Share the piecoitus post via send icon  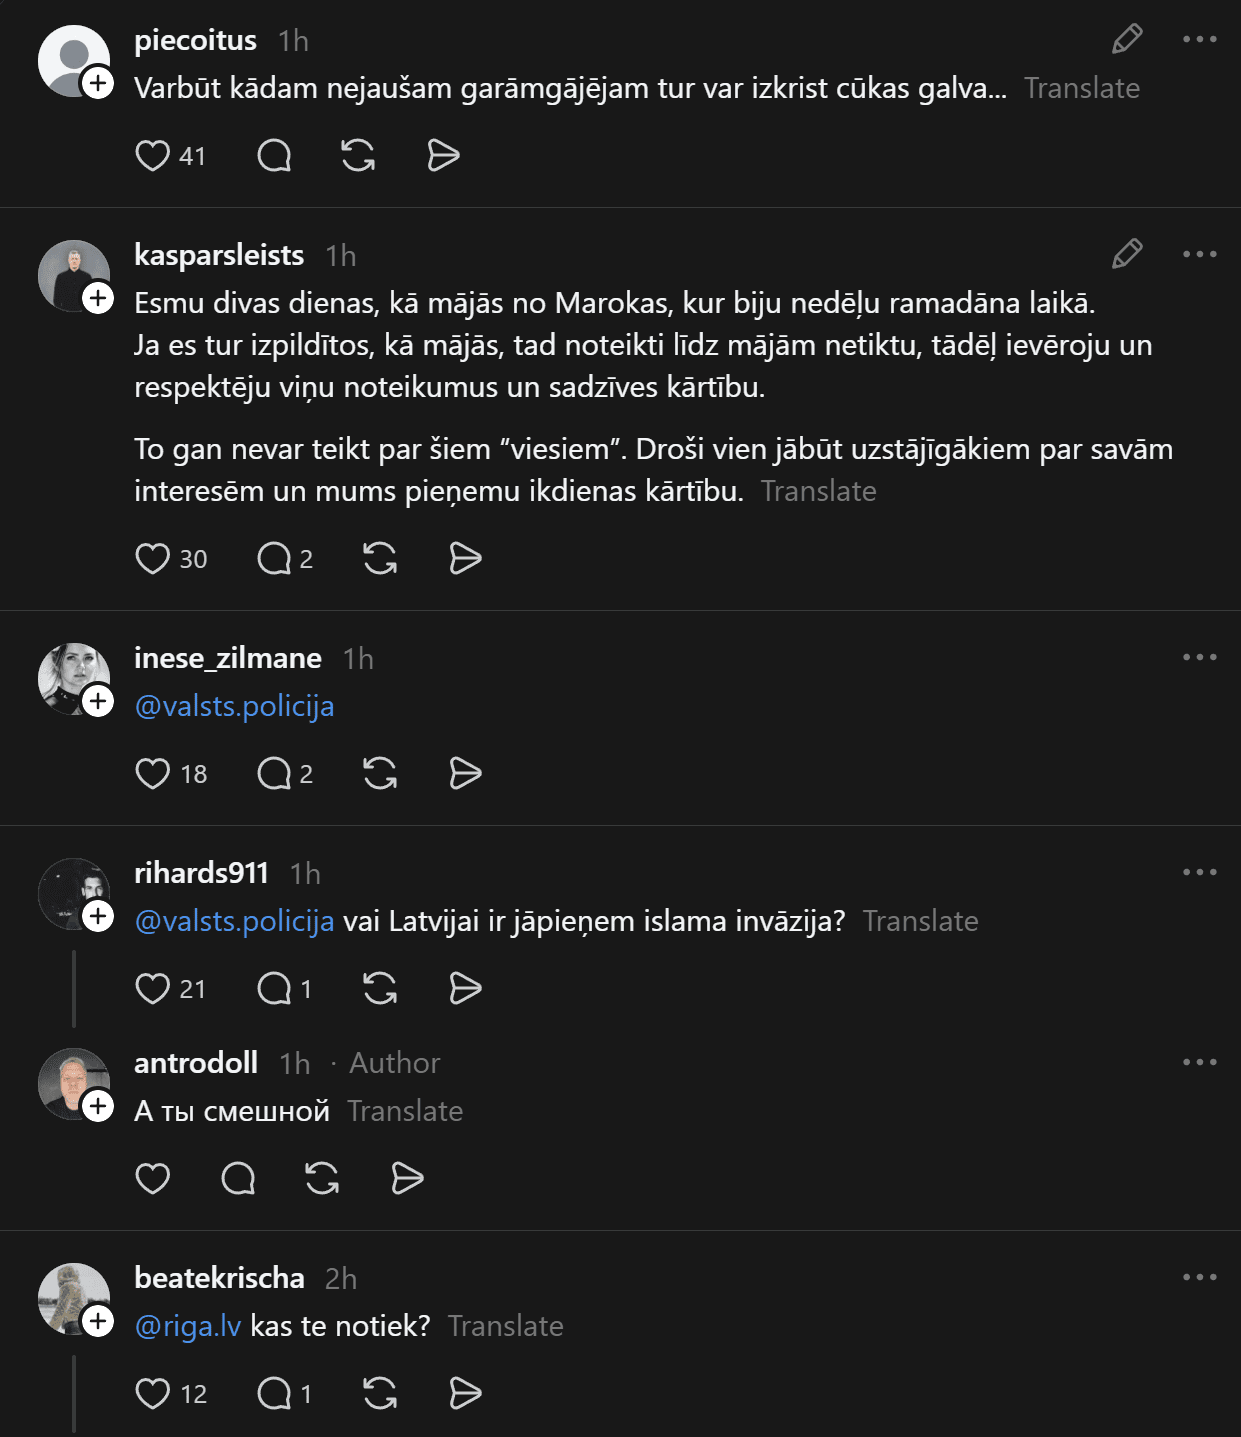pos(443,156)
